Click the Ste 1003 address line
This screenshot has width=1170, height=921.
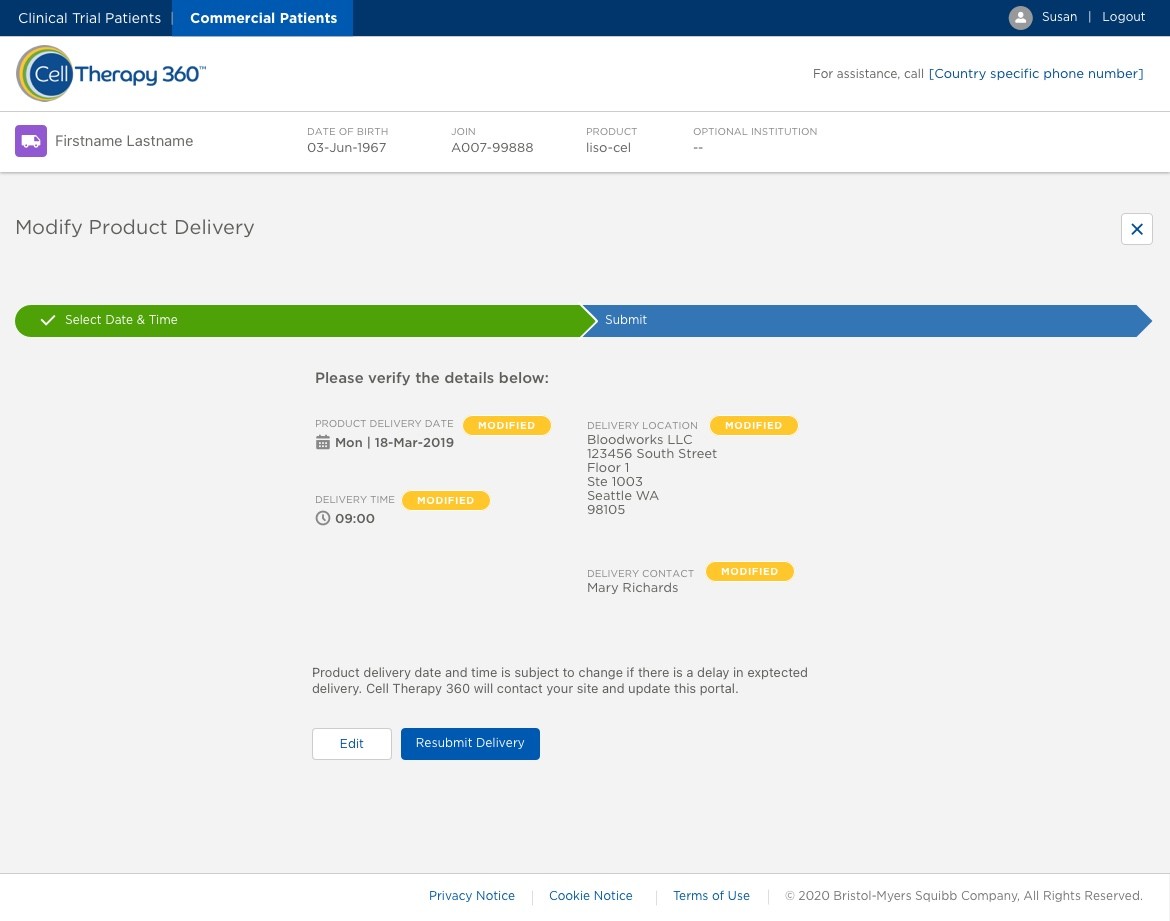[x=614, y=482]
